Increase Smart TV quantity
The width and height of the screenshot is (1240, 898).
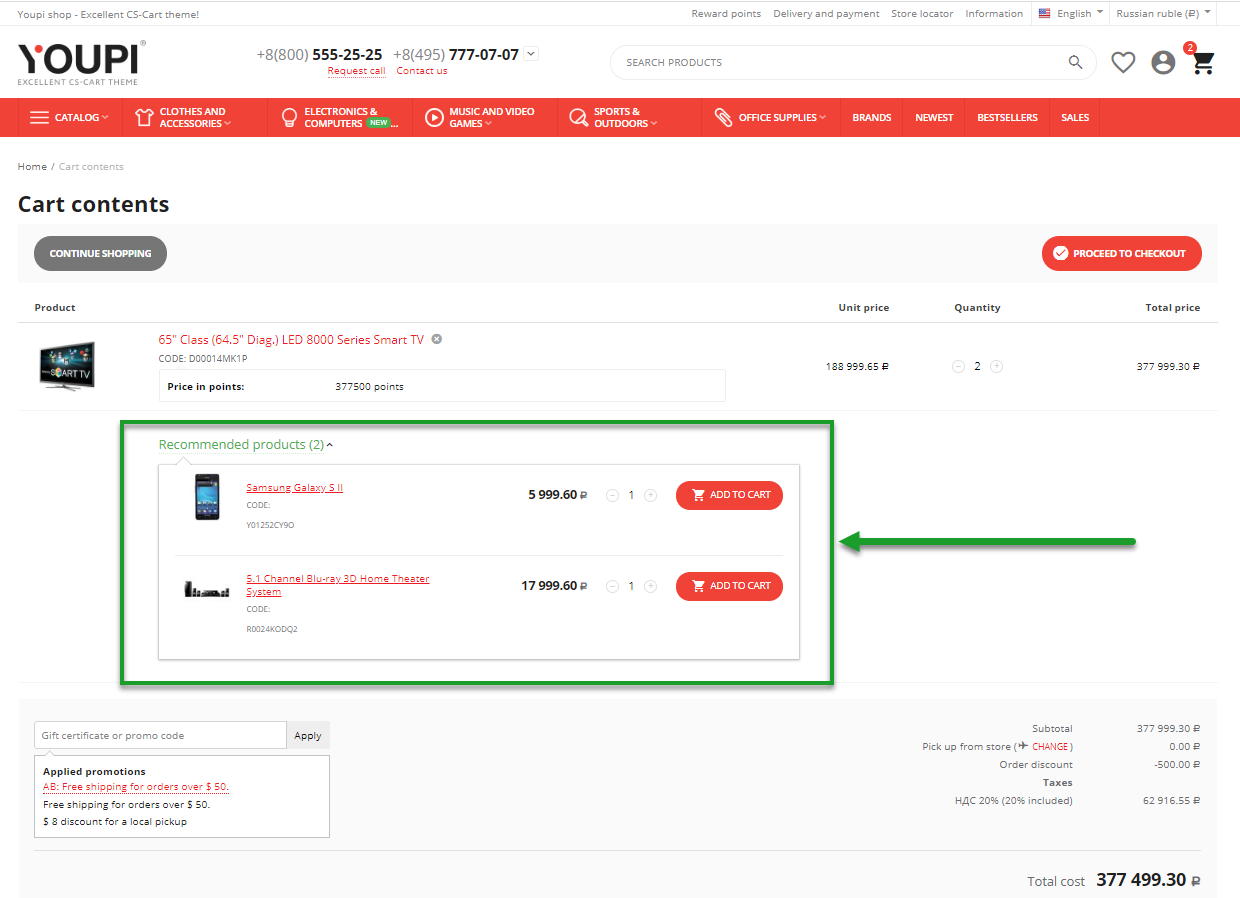pos(996,367)
